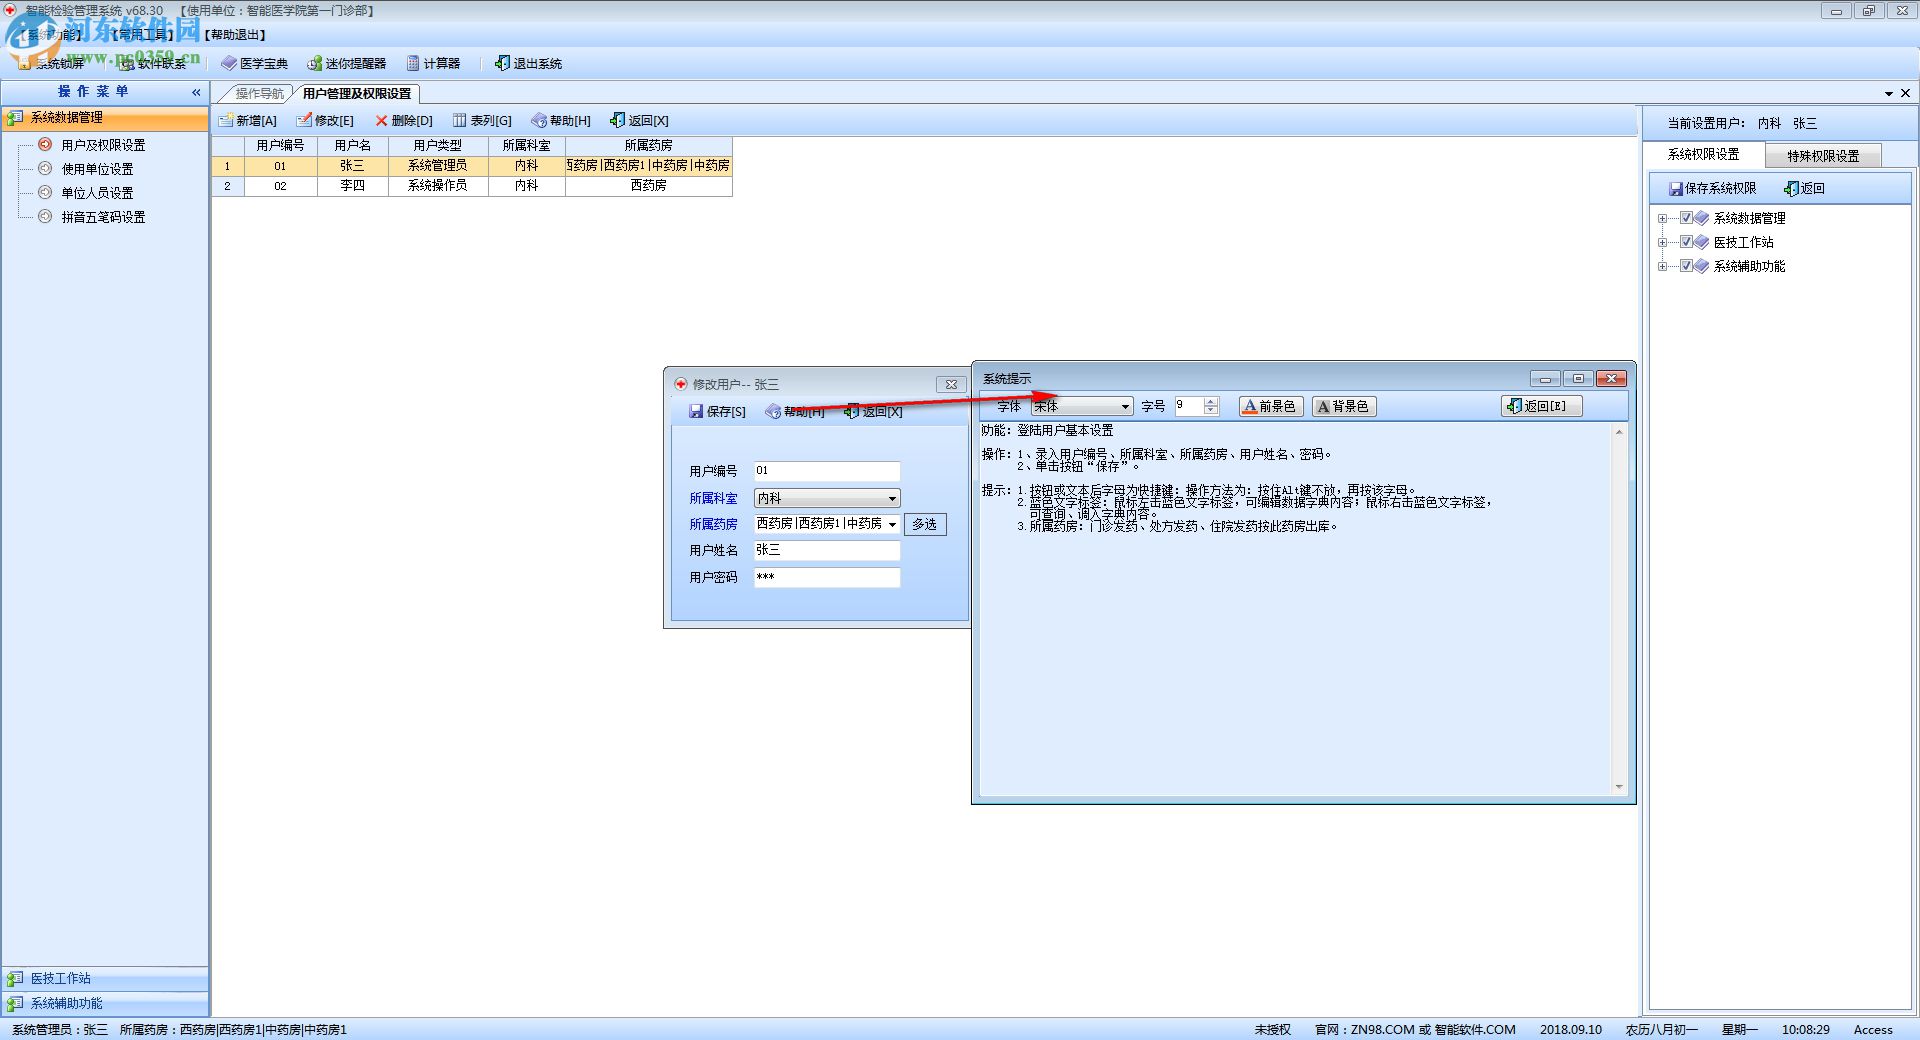This screenshot has width=1920, height=1040.
Task: Click the 字号 font size field
Action: (x=1189, y=406)
